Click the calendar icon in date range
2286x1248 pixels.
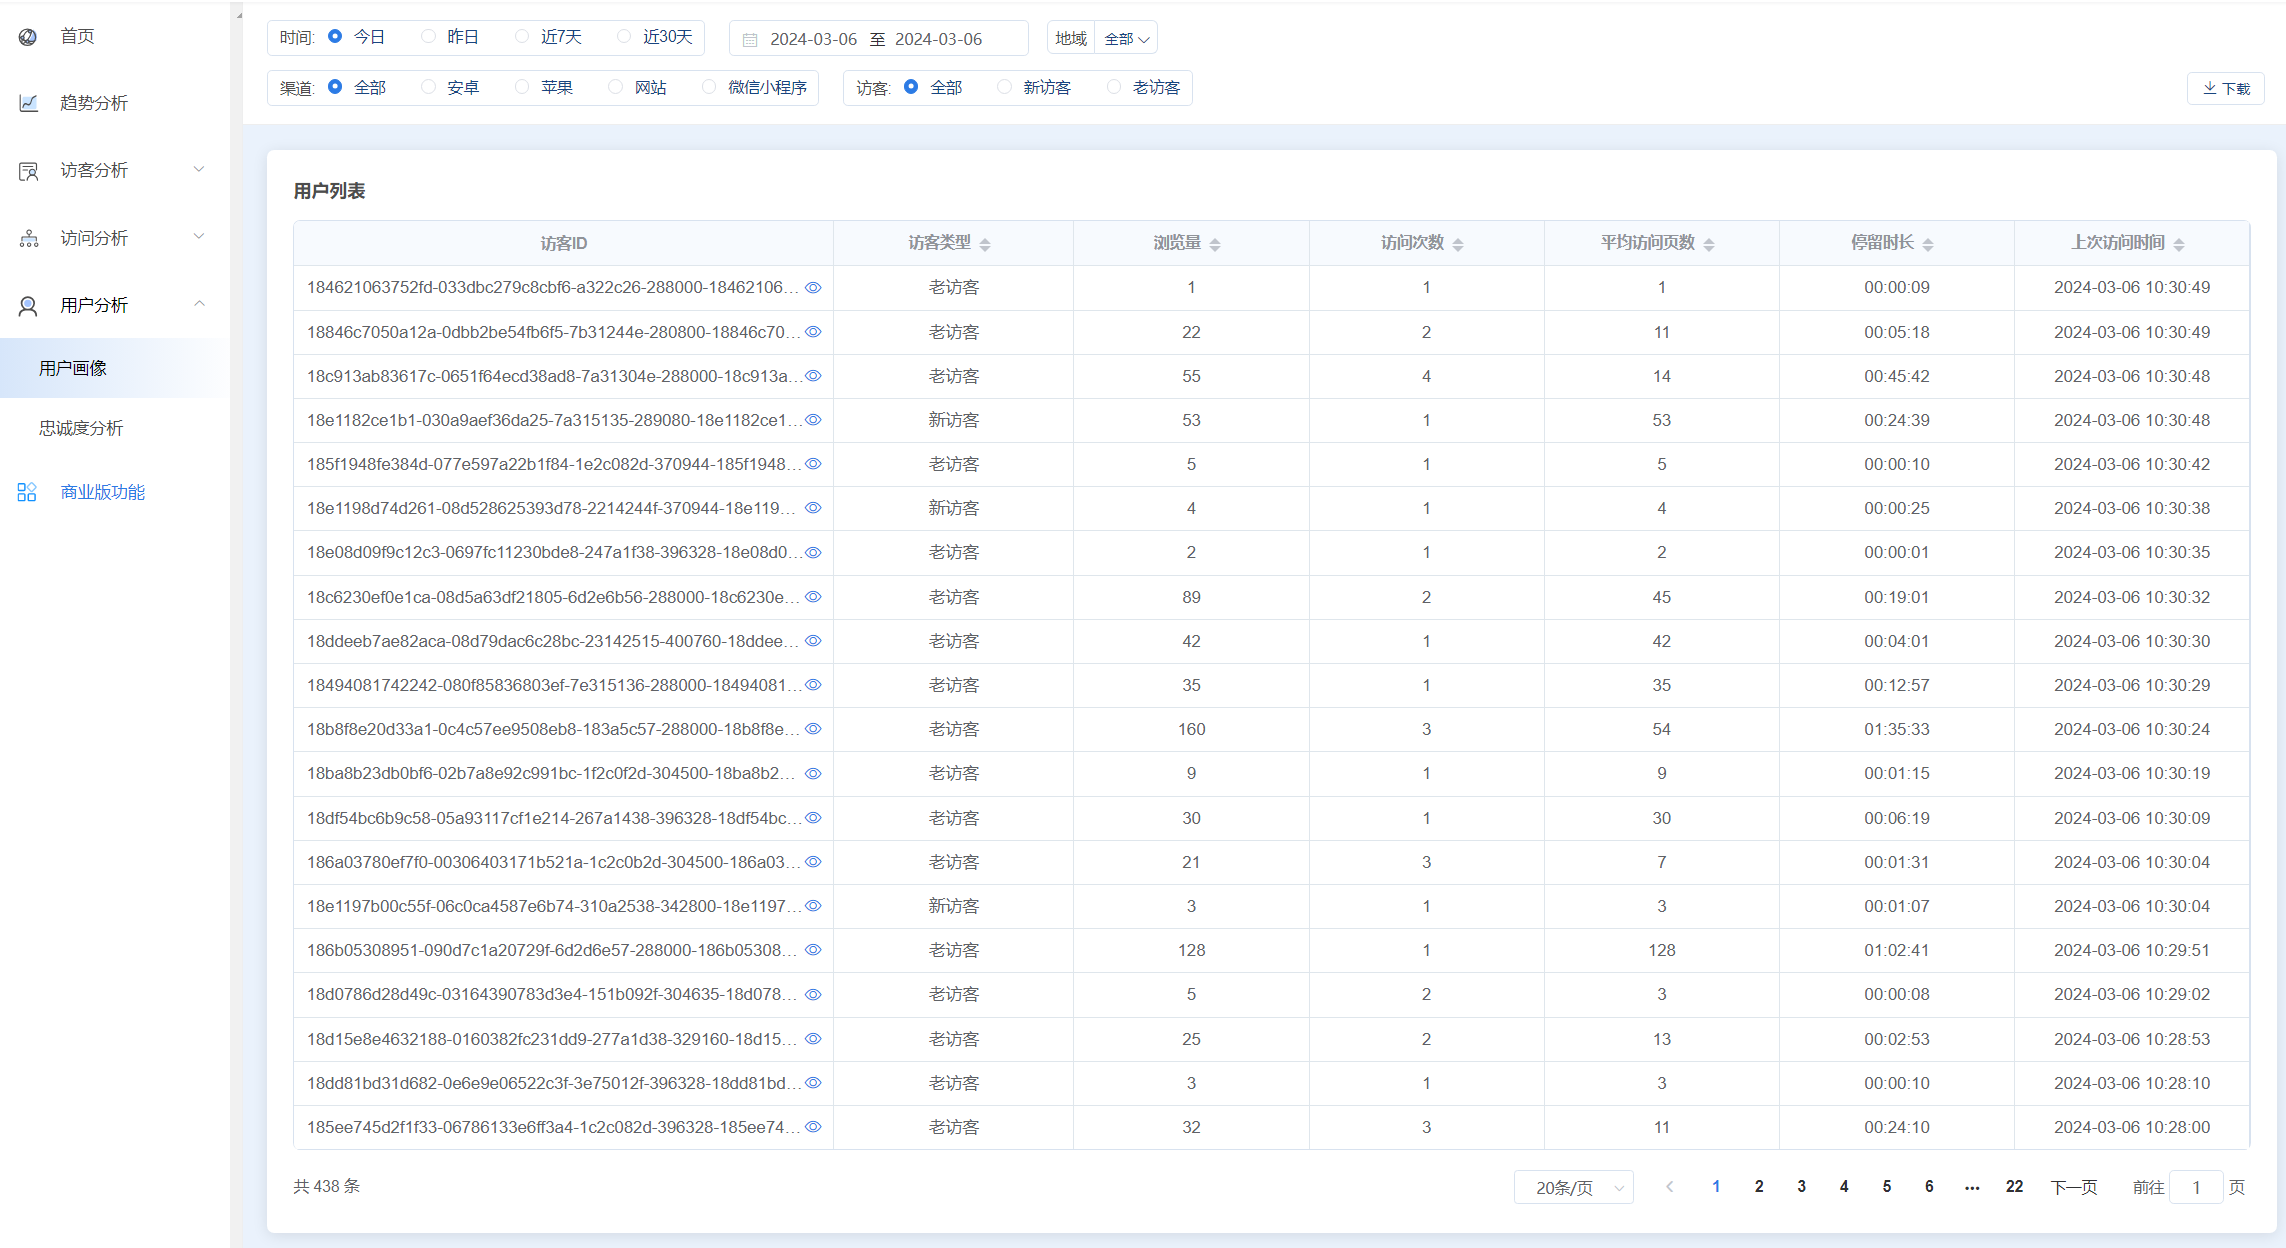750,40
